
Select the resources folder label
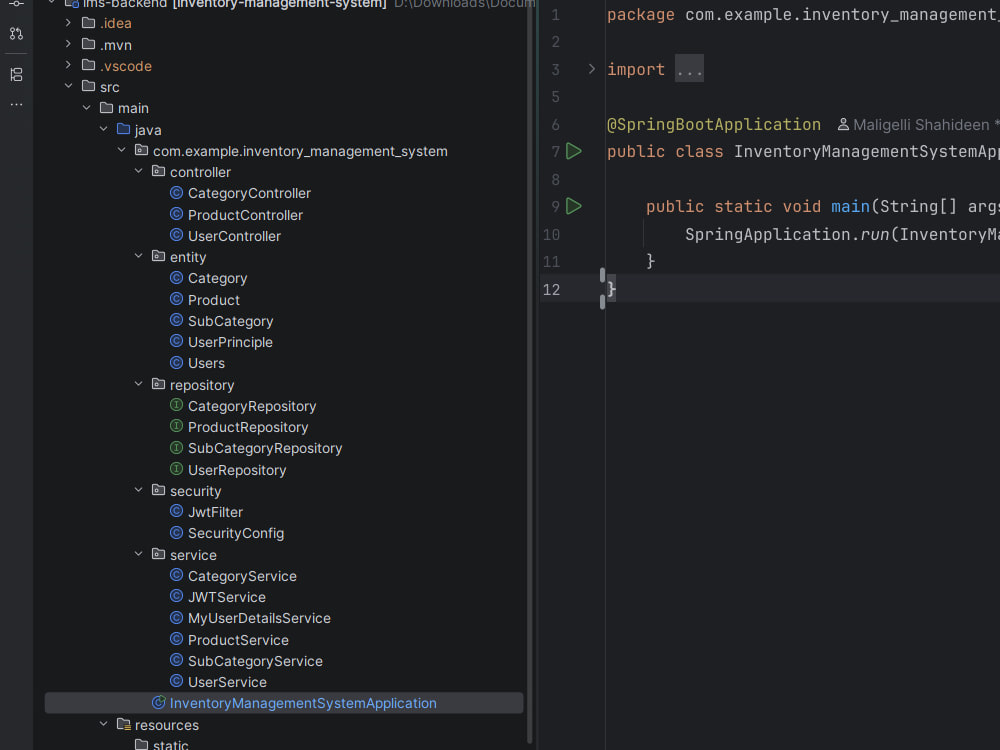click(x=166, y=725)
